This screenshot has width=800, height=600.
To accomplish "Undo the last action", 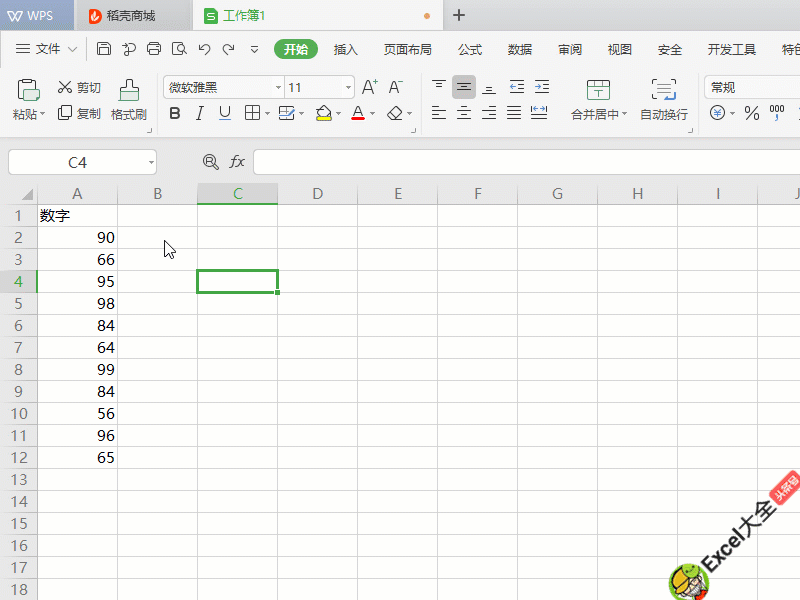I will (x=204, y=49).
